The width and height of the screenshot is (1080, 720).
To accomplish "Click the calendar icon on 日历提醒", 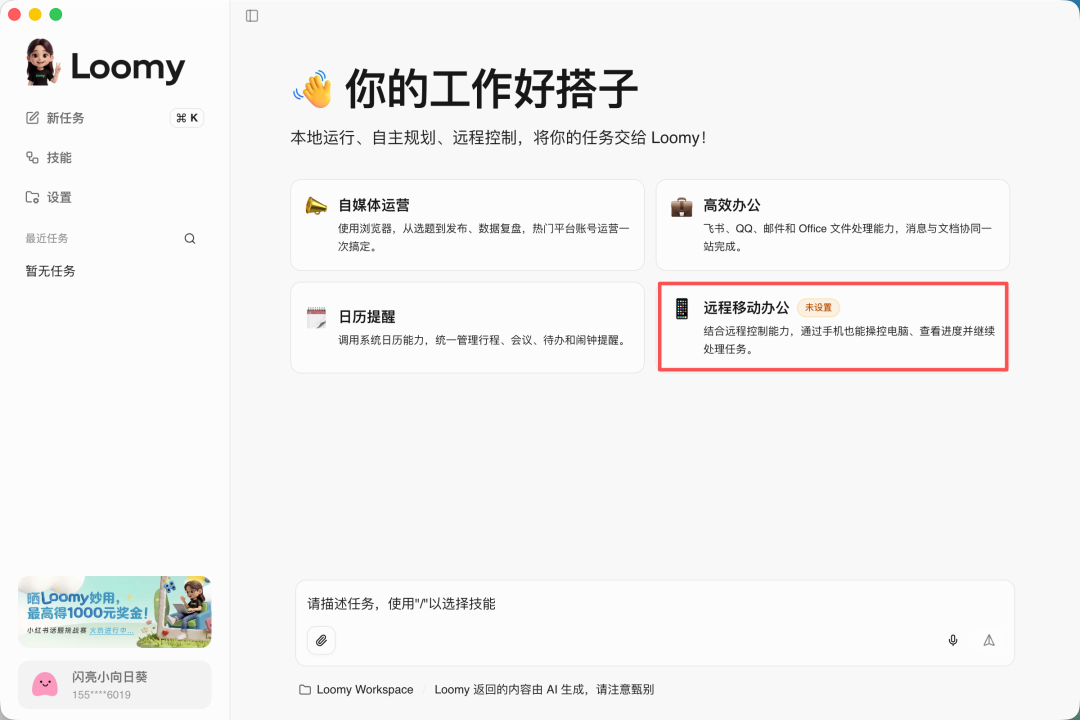I will (x=316, y=318).
